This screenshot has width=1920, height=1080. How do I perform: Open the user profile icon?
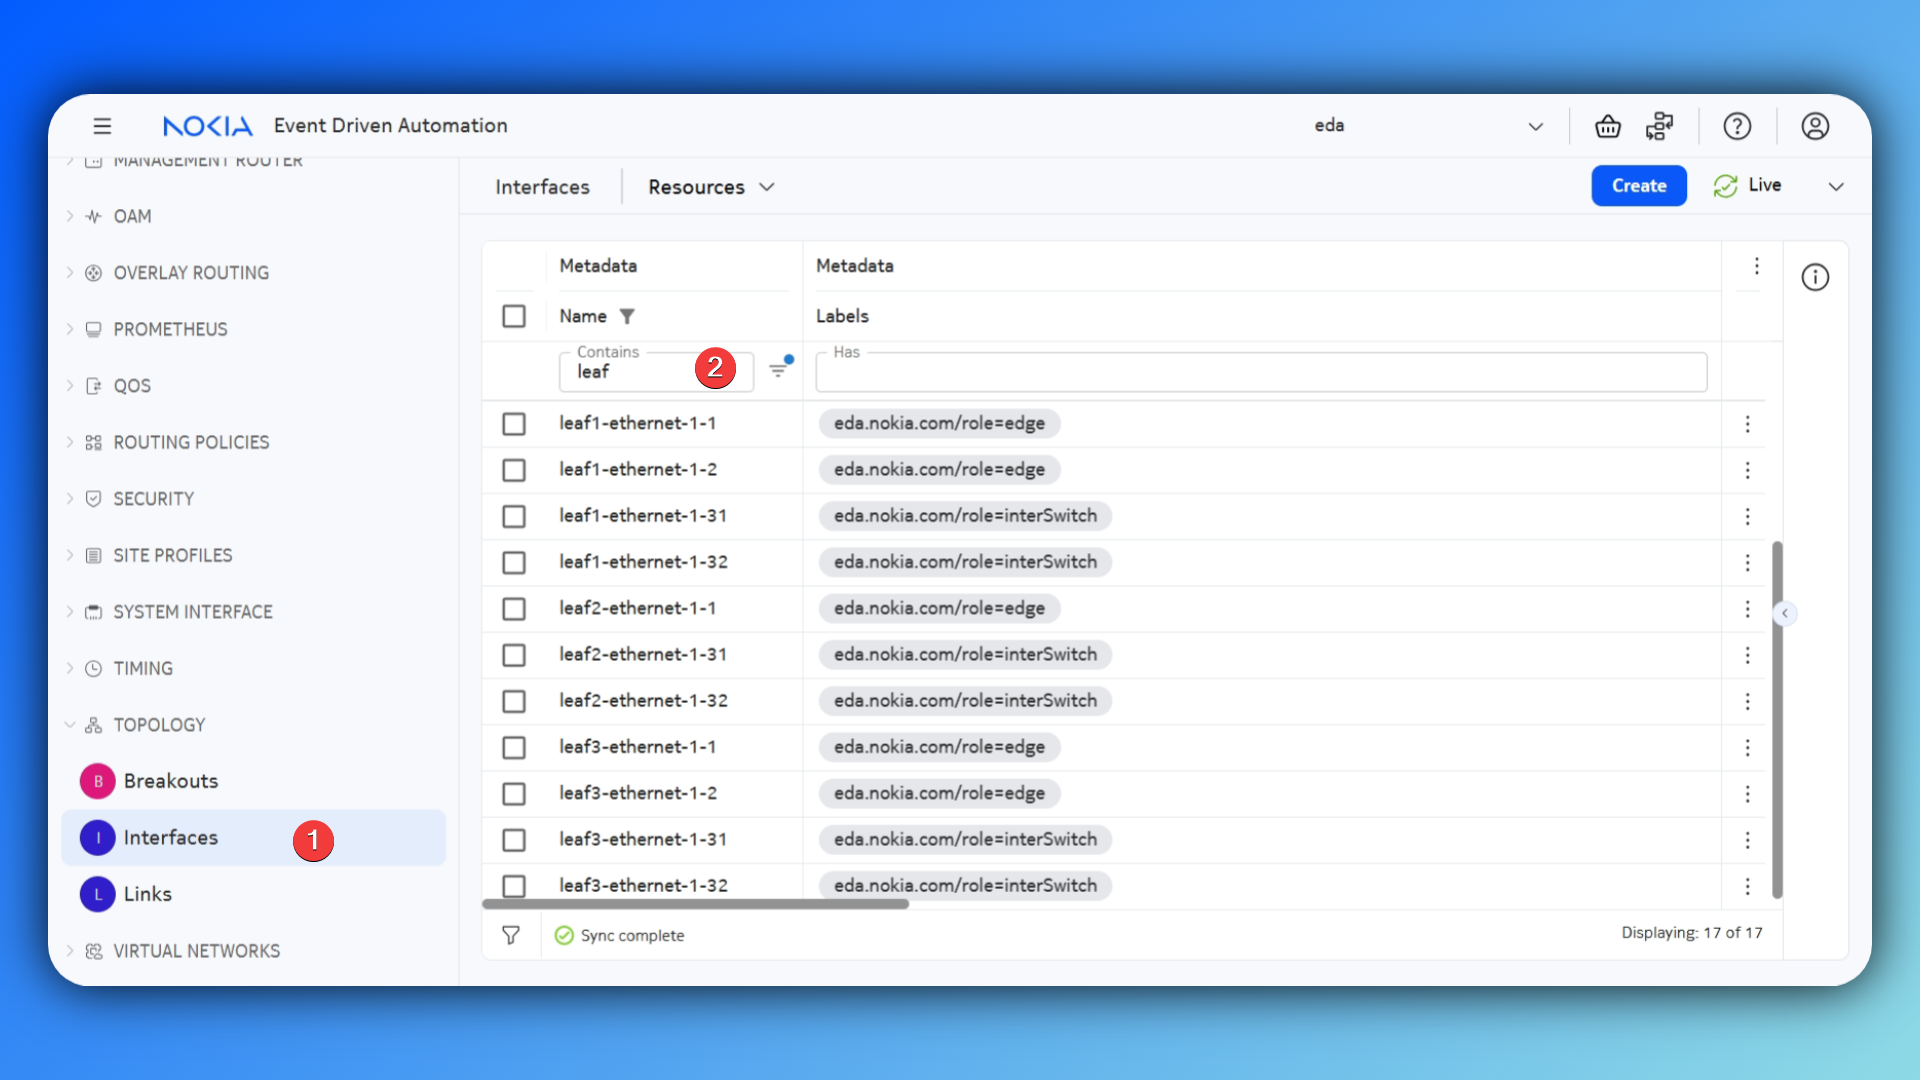click(x=1815, y=126)
